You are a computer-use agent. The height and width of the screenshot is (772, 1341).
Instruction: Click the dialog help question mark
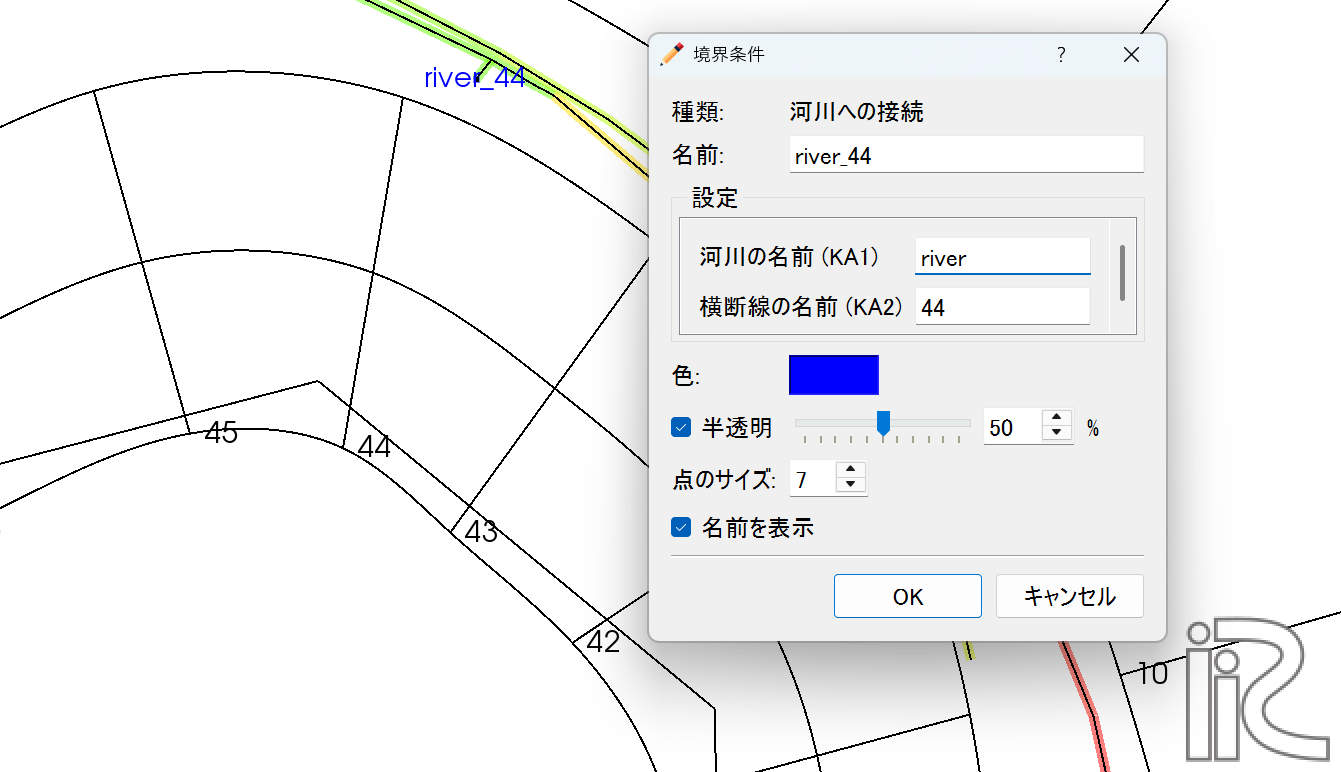1061,55
